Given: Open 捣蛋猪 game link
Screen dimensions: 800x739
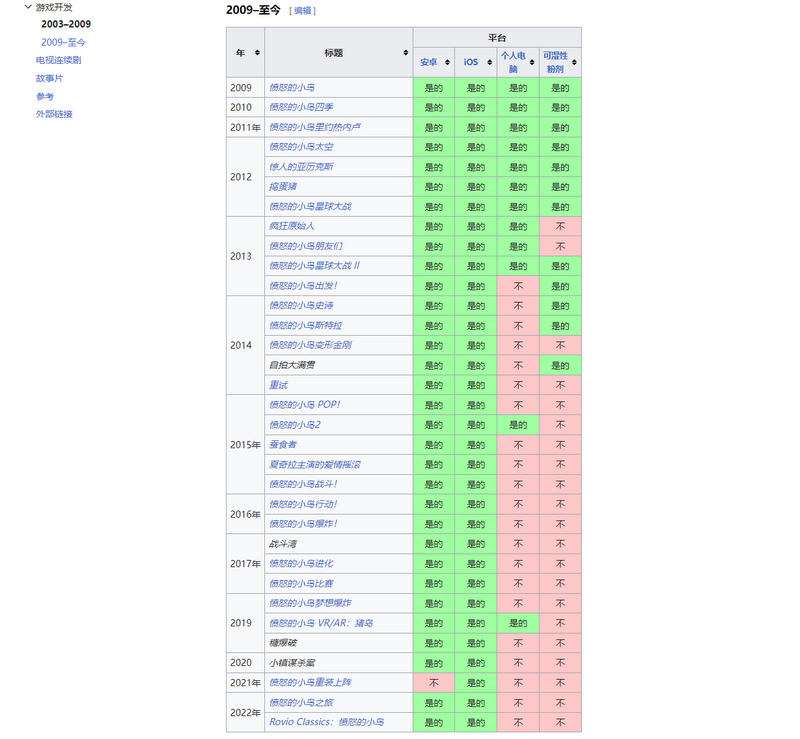Looking at the screenshot, I should pyautogui.click(x=283, y=187).
